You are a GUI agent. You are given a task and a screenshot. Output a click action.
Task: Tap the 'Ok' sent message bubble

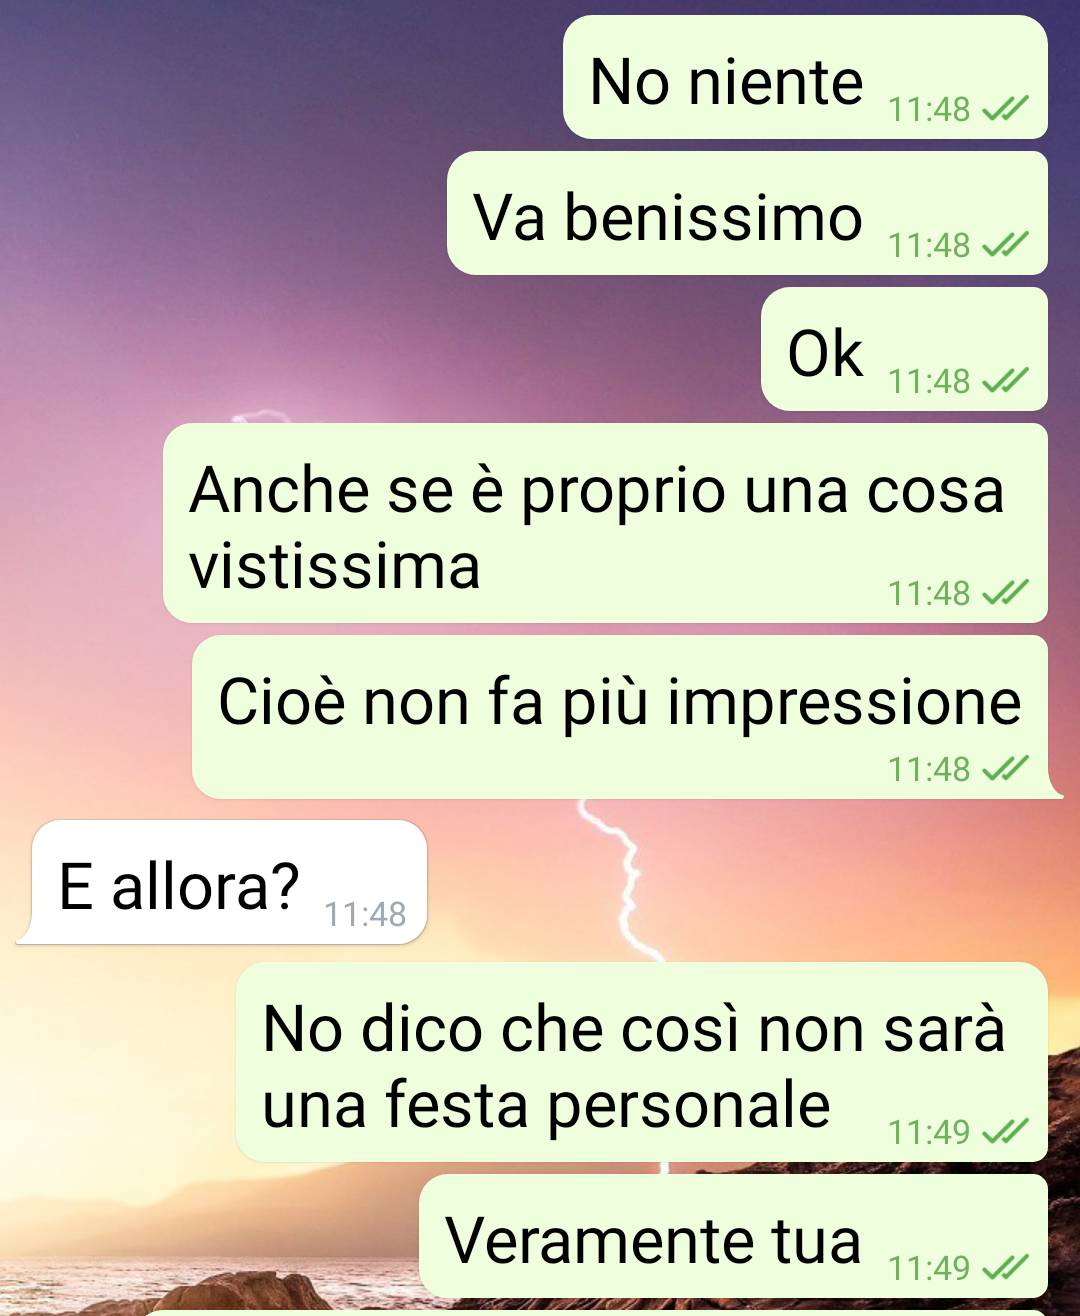[x=904, y=349]
